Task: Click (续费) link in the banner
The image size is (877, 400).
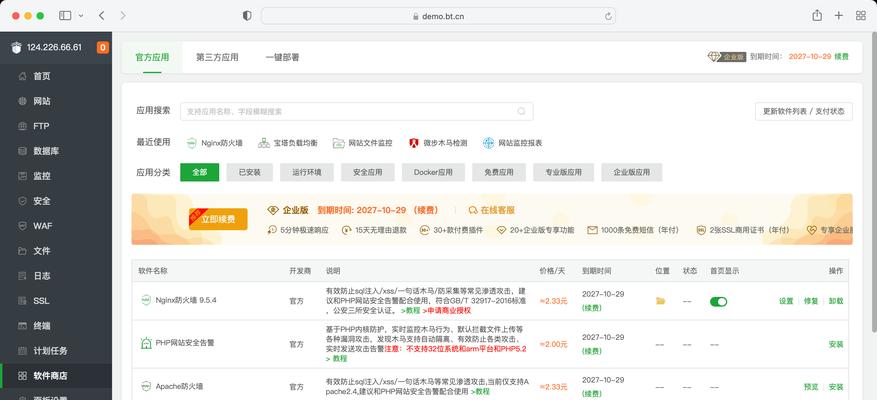Action: (425, 210)
